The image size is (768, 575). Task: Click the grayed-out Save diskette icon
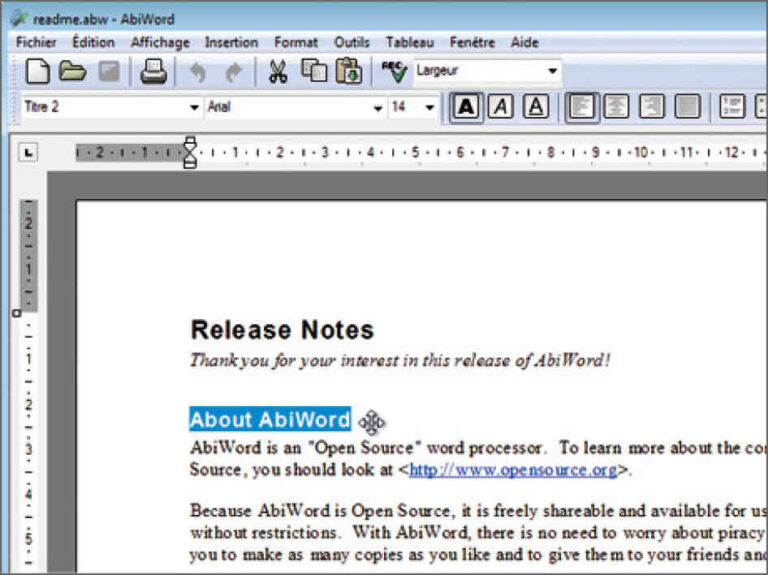coord(109,72)
